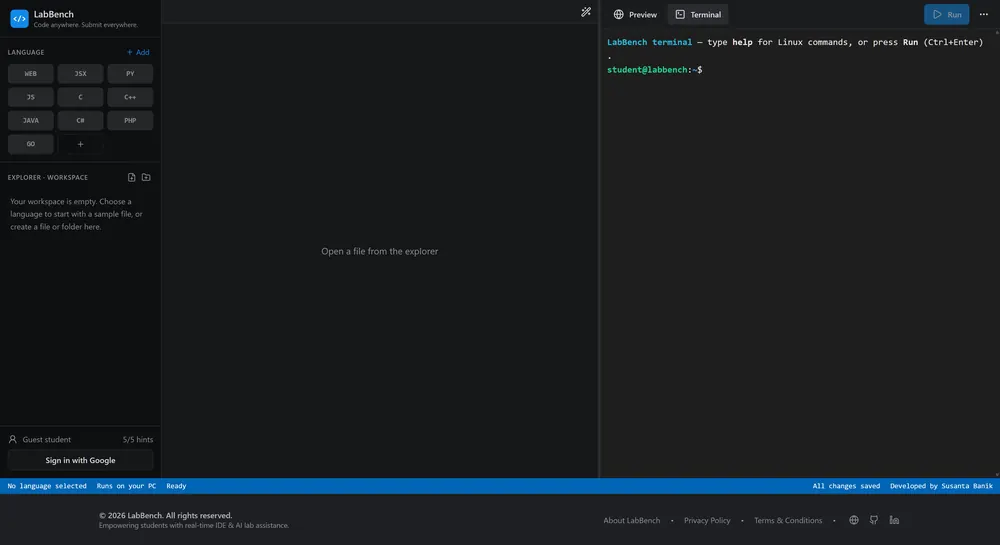Open the Terms & Conditions link

788,520
